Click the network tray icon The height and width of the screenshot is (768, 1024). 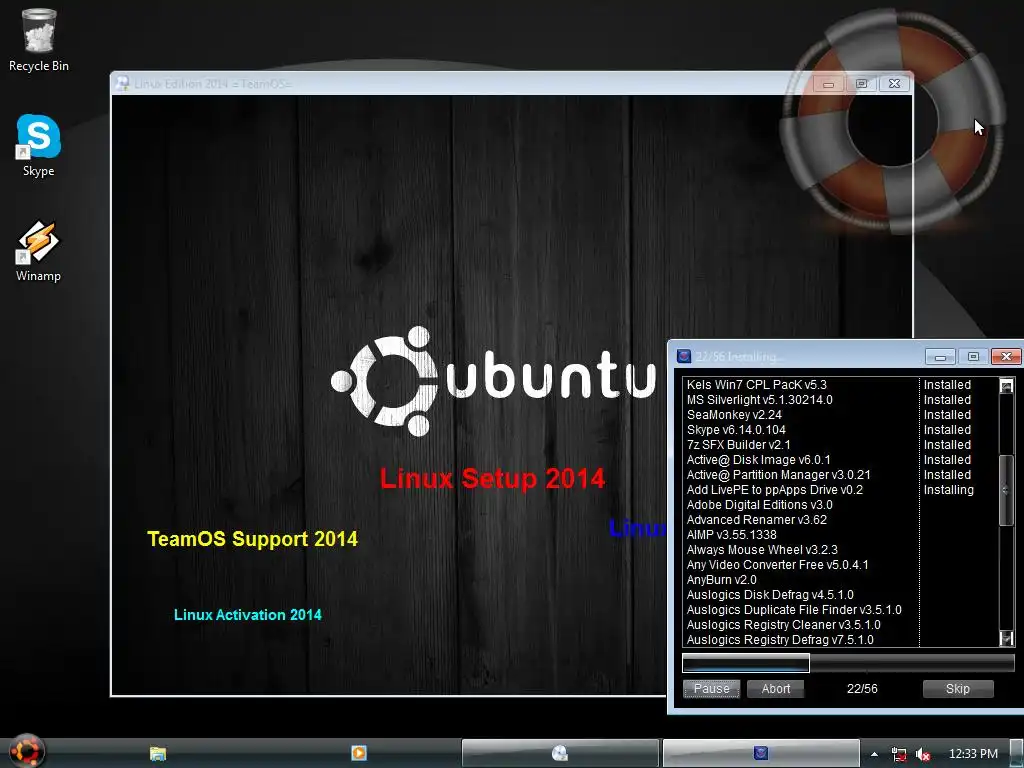click(x=899, y=754)
